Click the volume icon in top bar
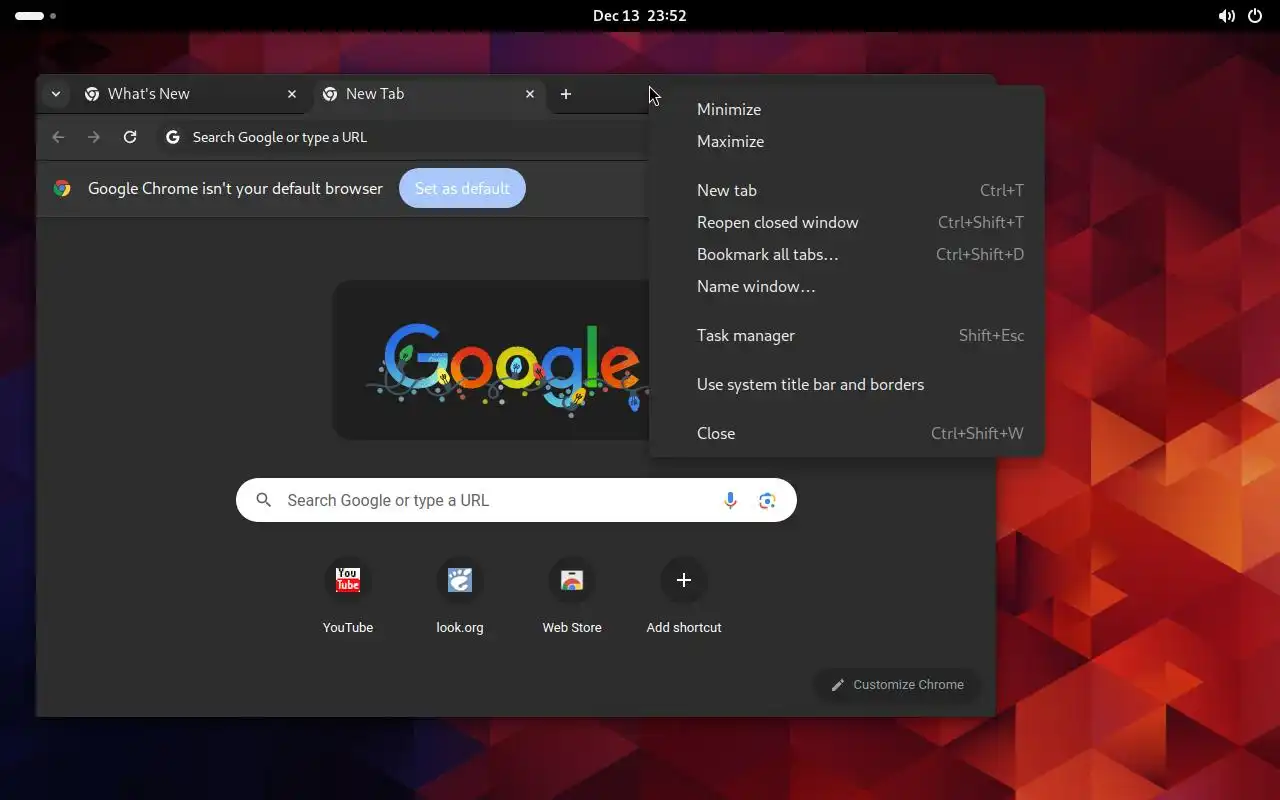This screenshot has width=1280, height=800. coord(1226,16)
